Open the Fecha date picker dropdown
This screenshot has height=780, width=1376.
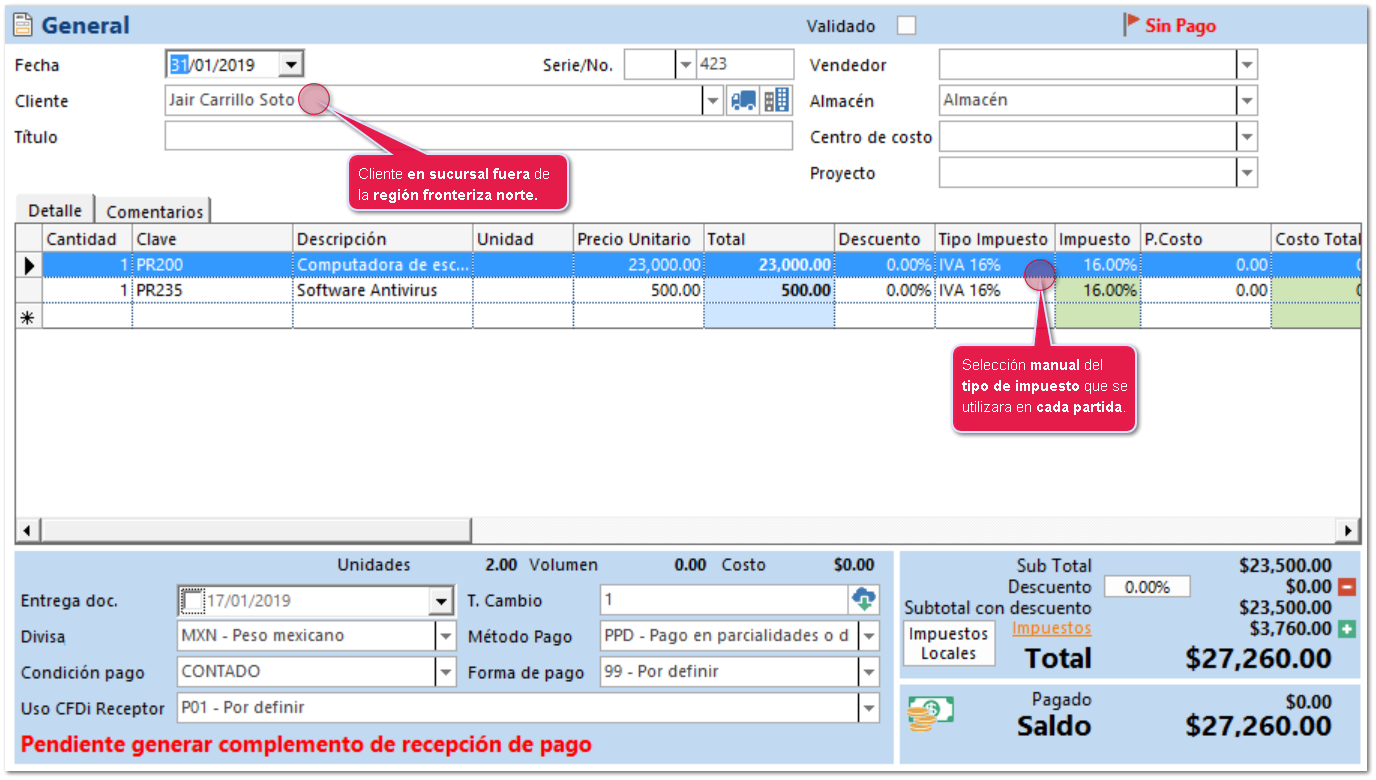290,64
